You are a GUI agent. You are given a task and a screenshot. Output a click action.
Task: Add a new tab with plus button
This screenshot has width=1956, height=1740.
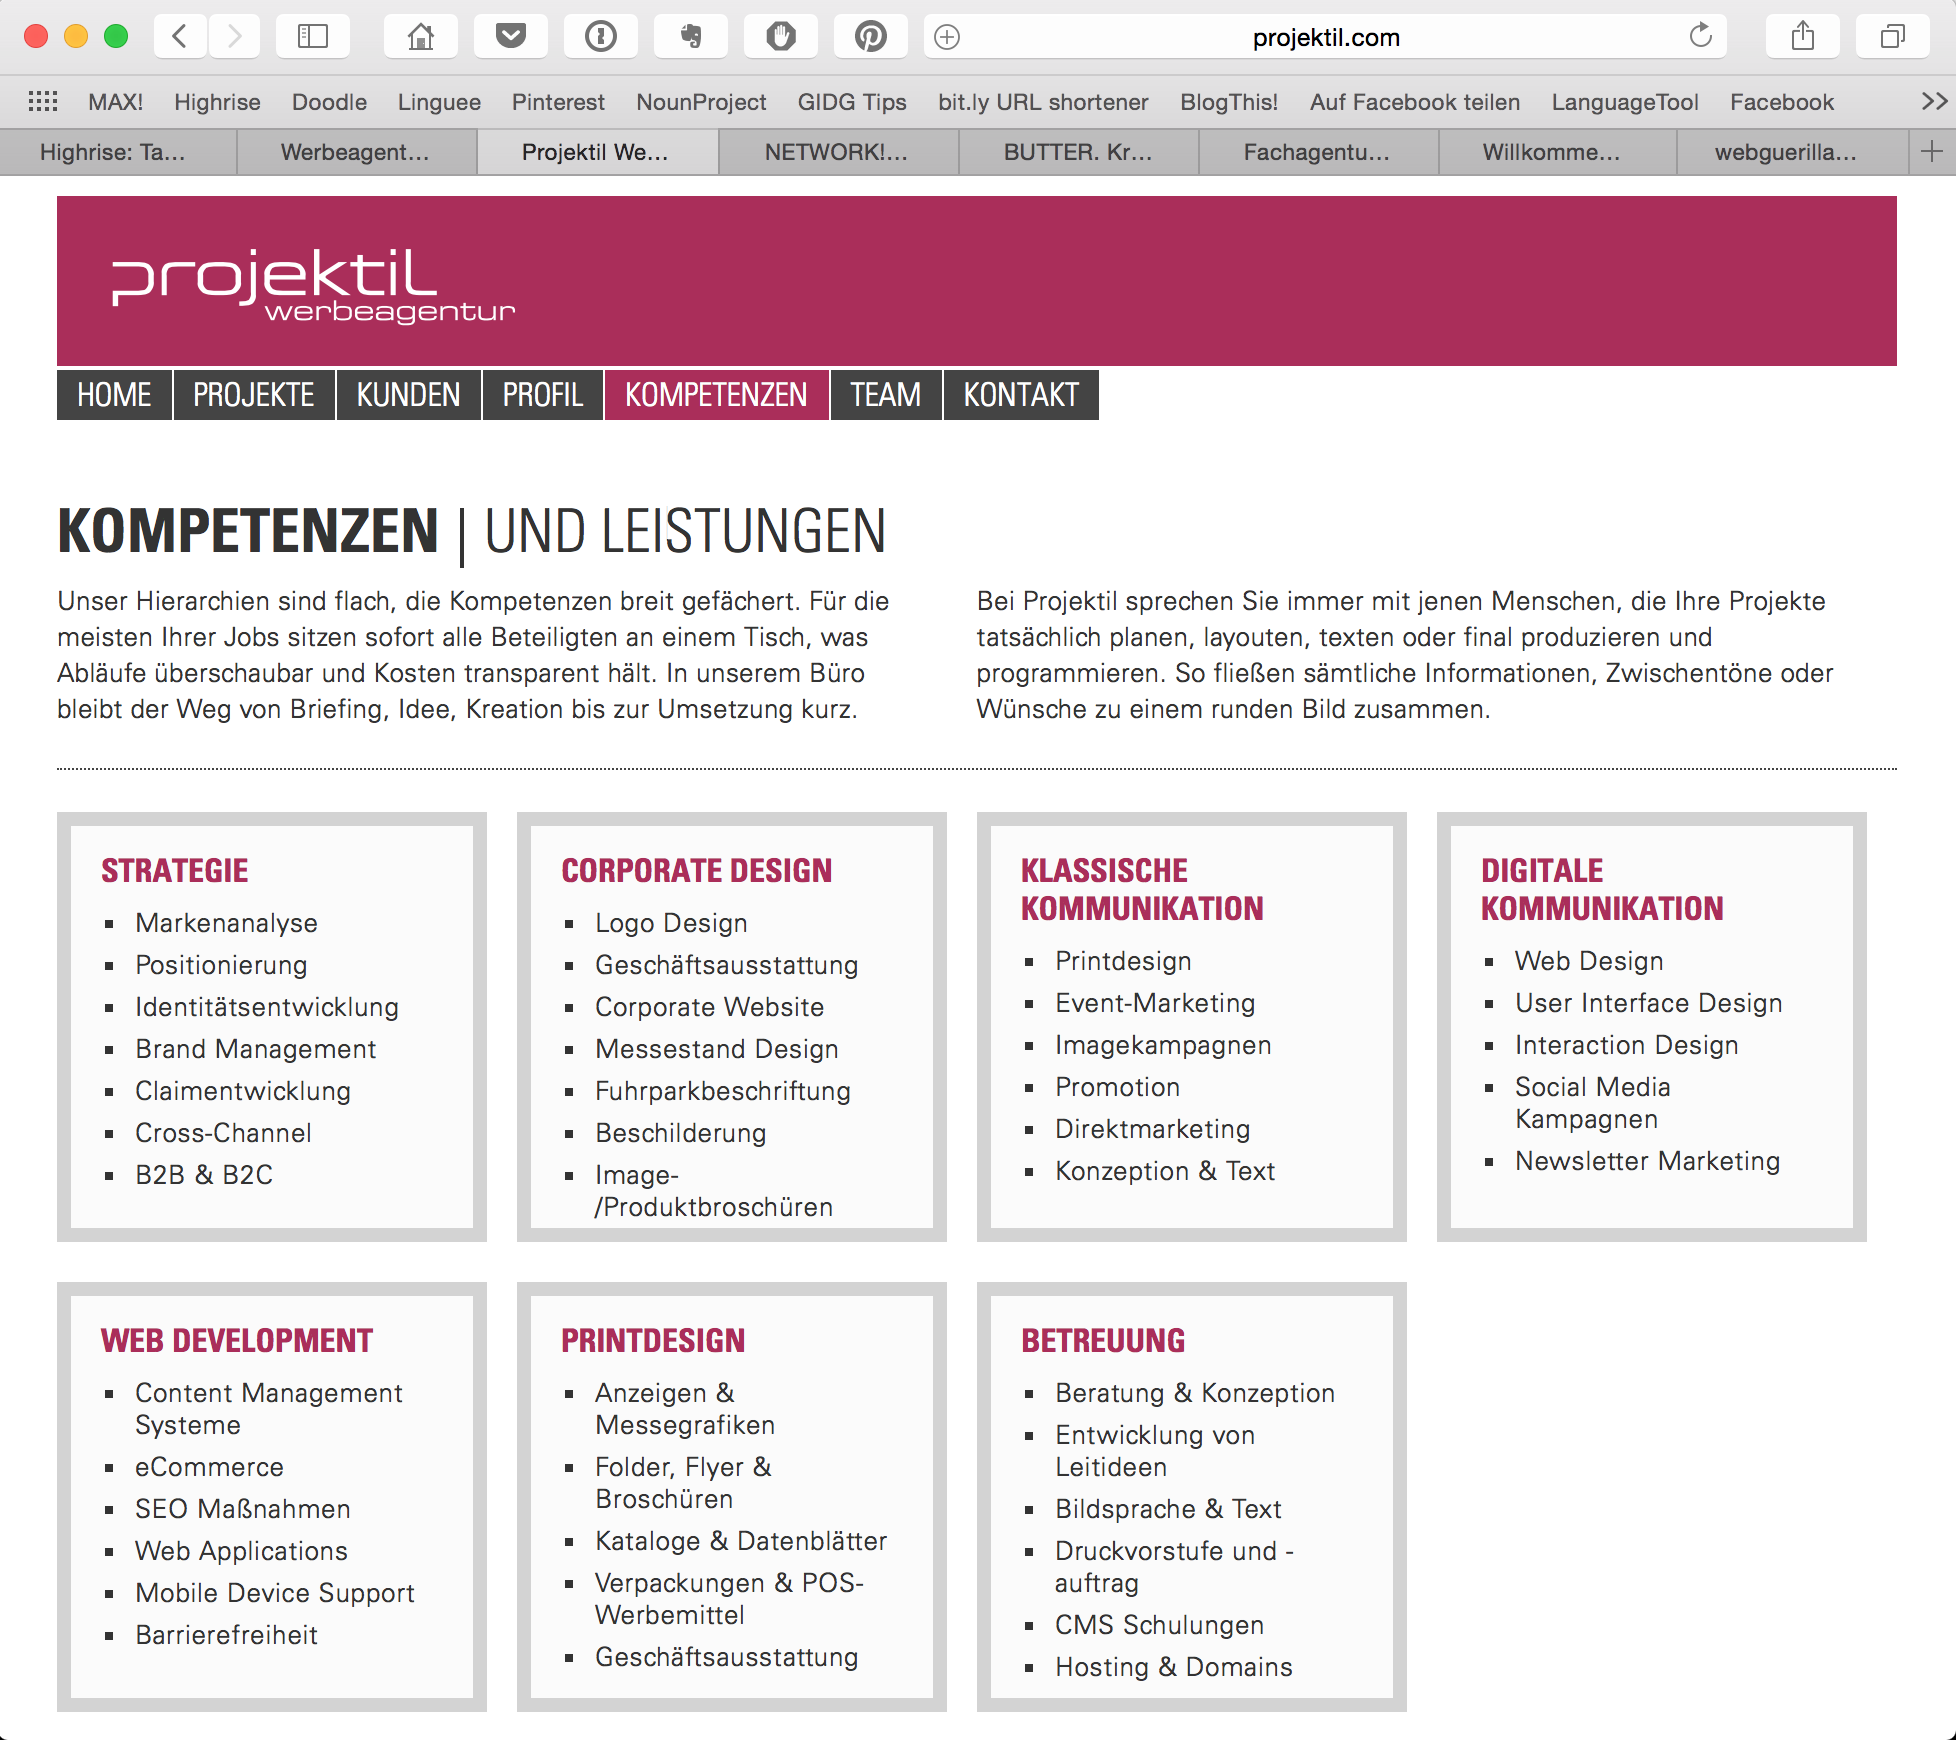1932,152
